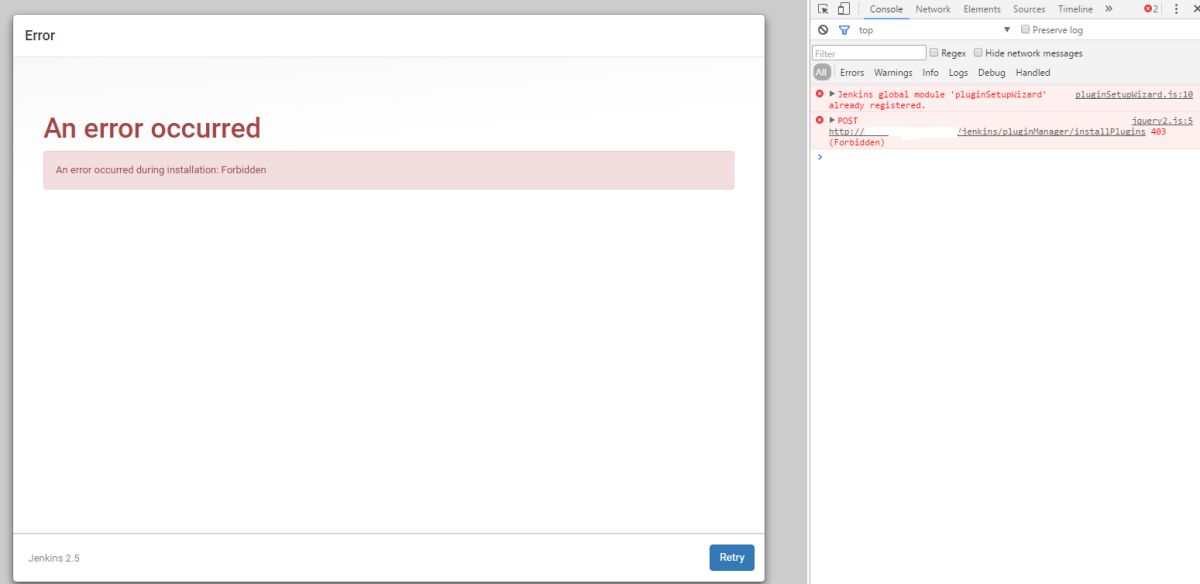
Task: Select the 'An error occurred' heading
Action: click(152, 128)
